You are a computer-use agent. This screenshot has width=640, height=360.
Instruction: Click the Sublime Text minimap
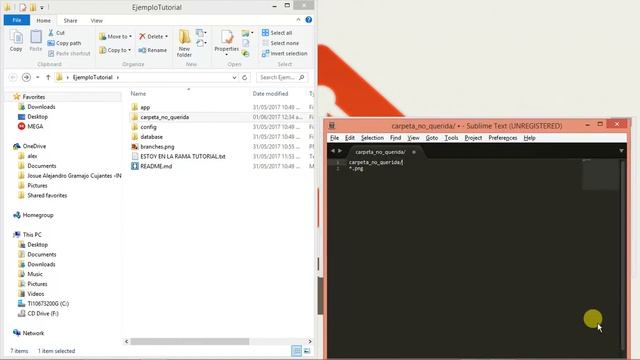coord(600,174)
